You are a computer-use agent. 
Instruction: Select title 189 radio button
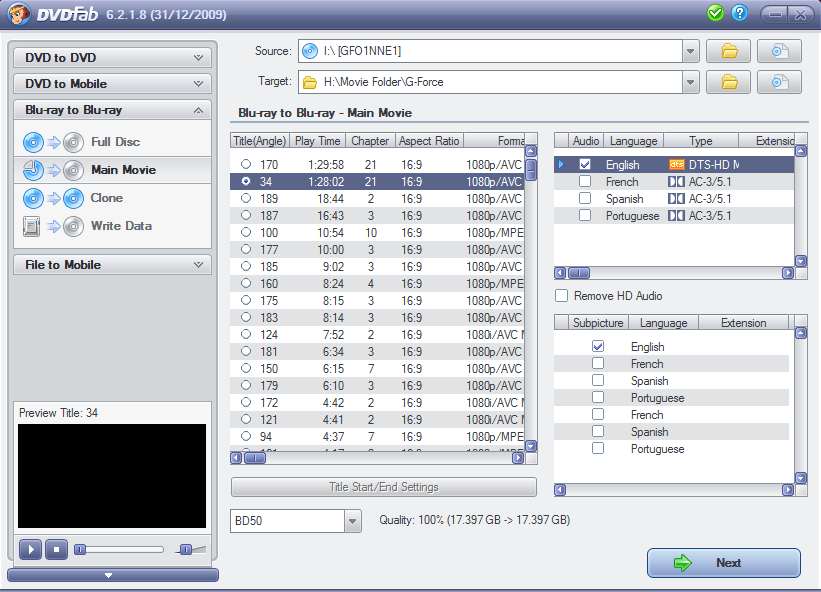pos(246,198)
